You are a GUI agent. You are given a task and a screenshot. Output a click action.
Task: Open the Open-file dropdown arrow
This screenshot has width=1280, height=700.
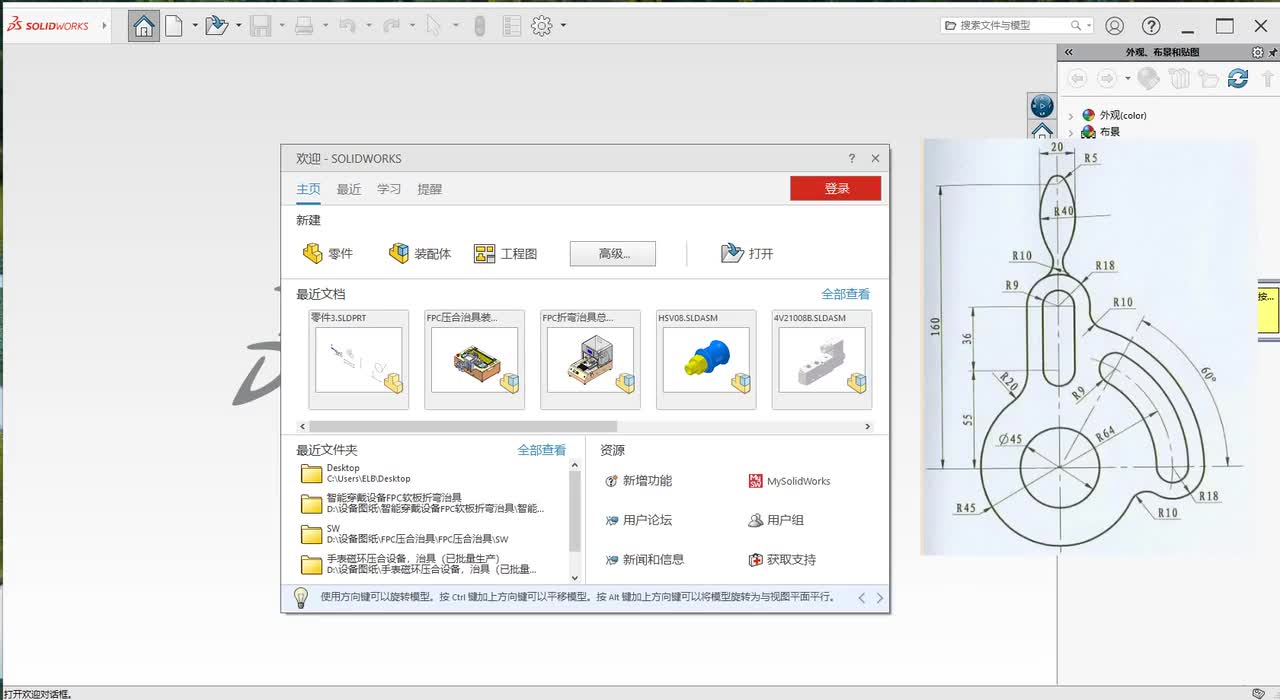(x=238, y=26)
